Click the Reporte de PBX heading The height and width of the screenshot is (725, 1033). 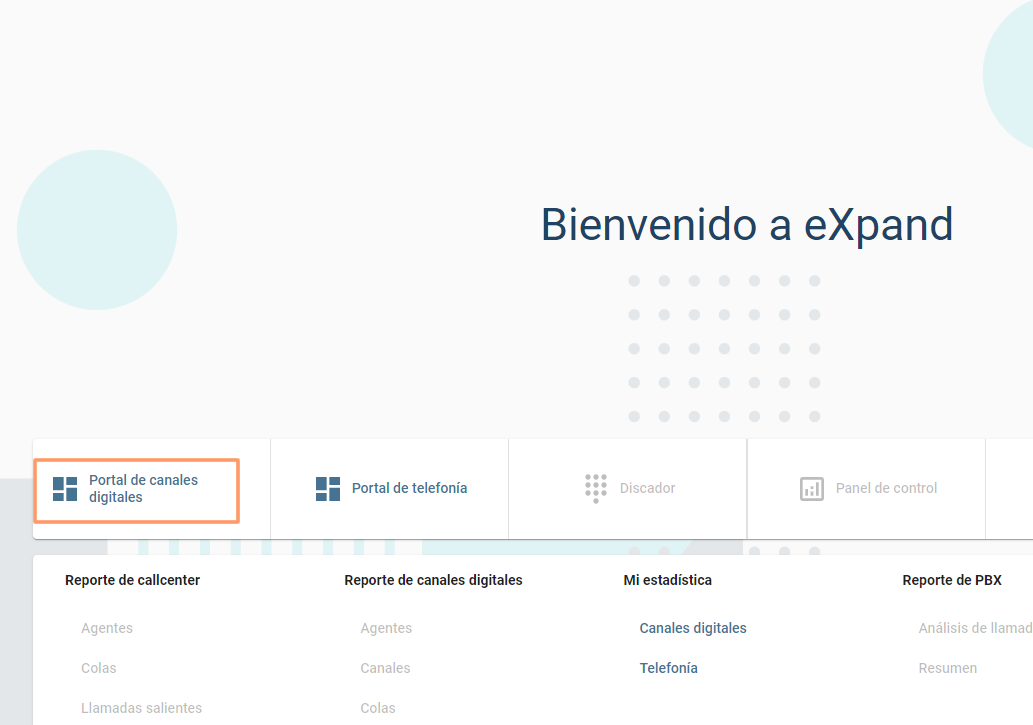(951, 580)
